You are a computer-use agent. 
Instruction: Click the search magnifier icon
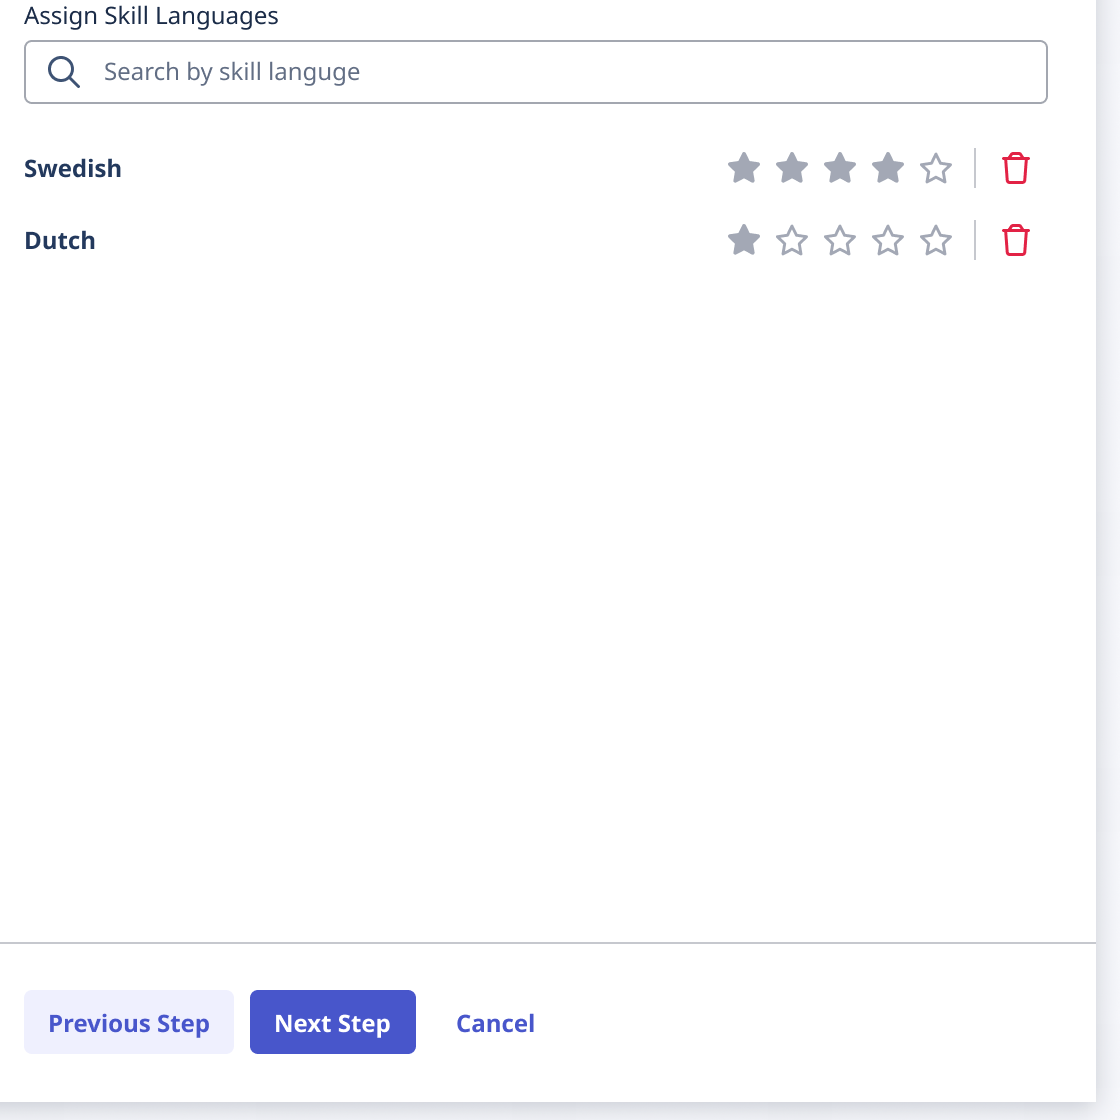tap(64, 72)
